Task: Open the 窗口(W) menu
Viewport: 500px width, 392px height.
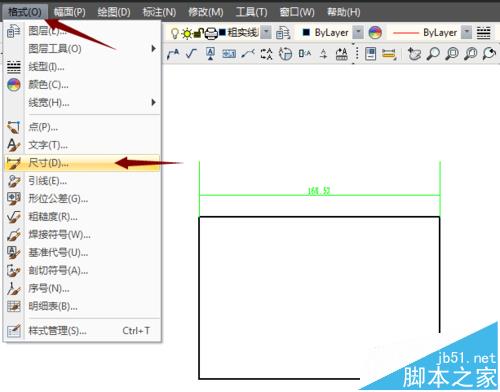Action: (297, 12)
